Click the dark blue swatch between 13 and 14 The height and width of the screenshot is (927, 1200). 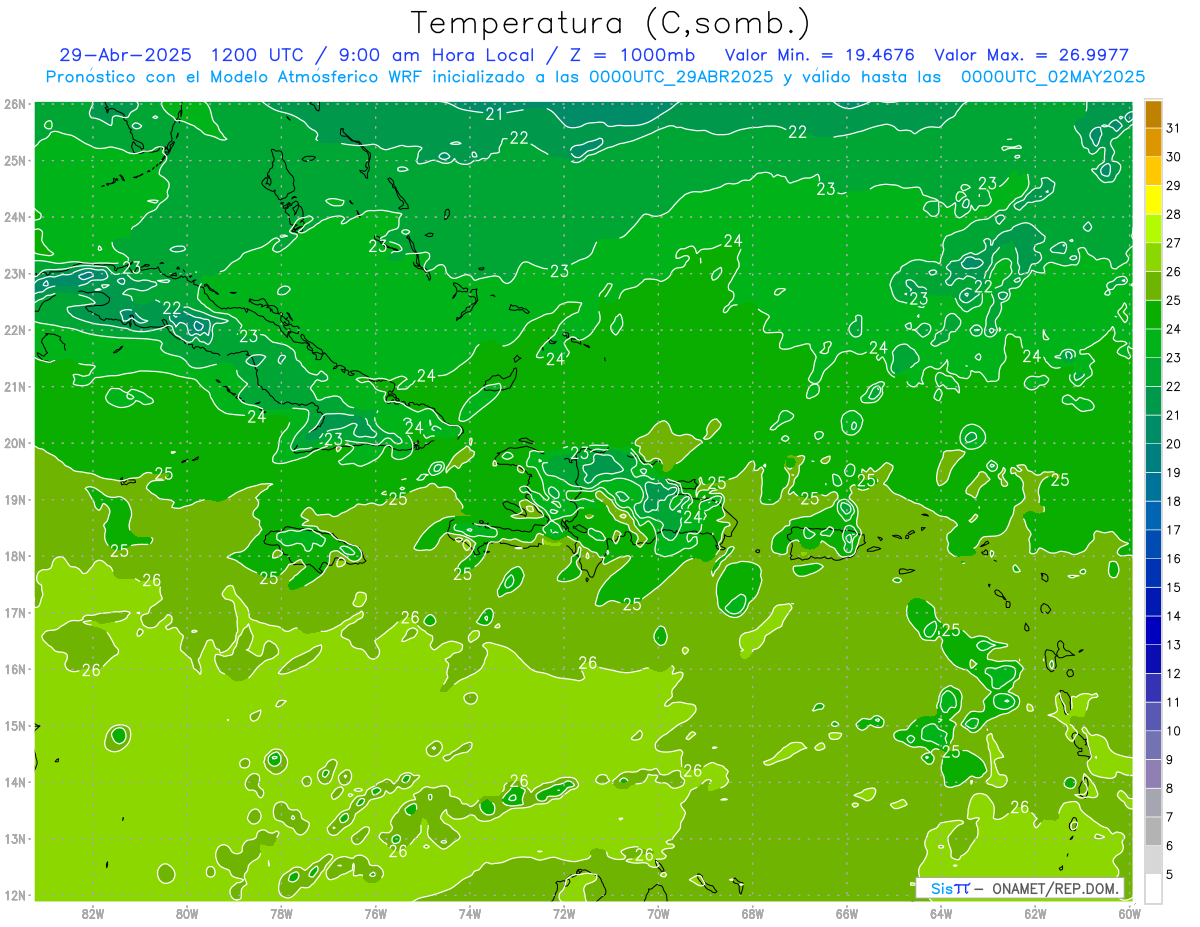1153,630
